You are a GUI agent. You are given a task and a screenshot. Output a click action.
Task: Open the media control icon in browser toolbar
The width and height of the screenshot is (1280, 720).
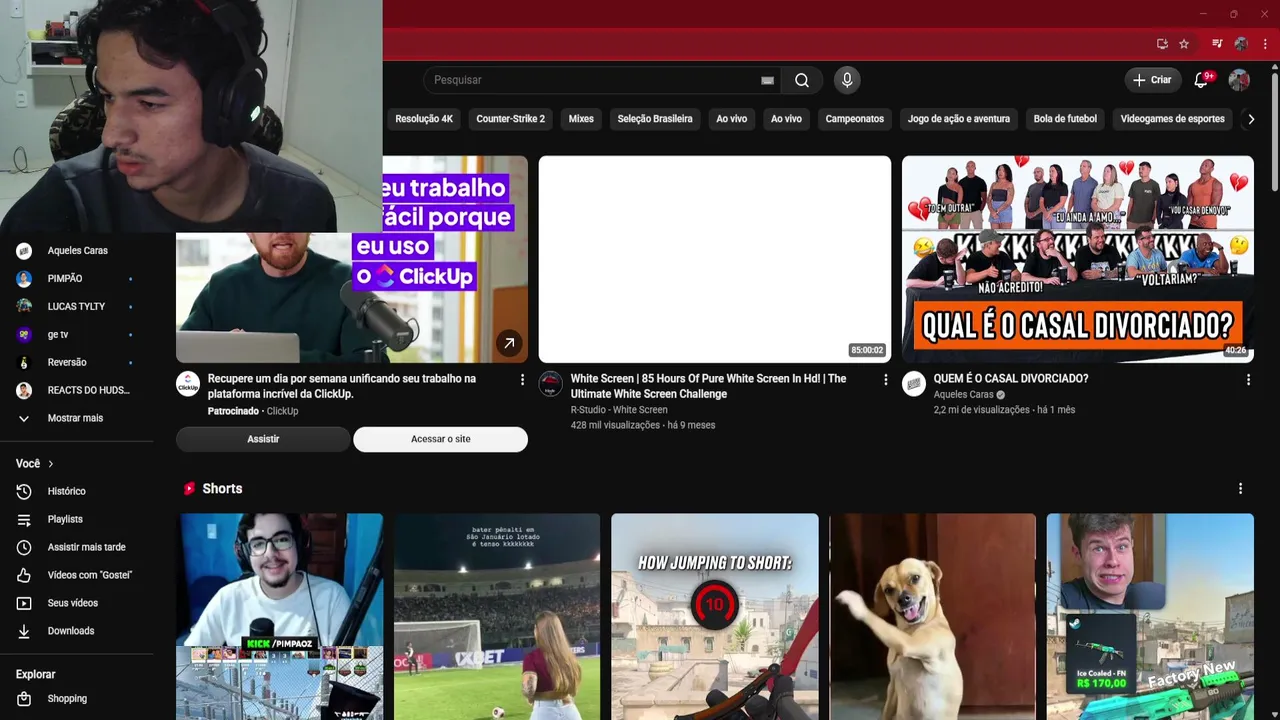click(x=1217, y=44)
